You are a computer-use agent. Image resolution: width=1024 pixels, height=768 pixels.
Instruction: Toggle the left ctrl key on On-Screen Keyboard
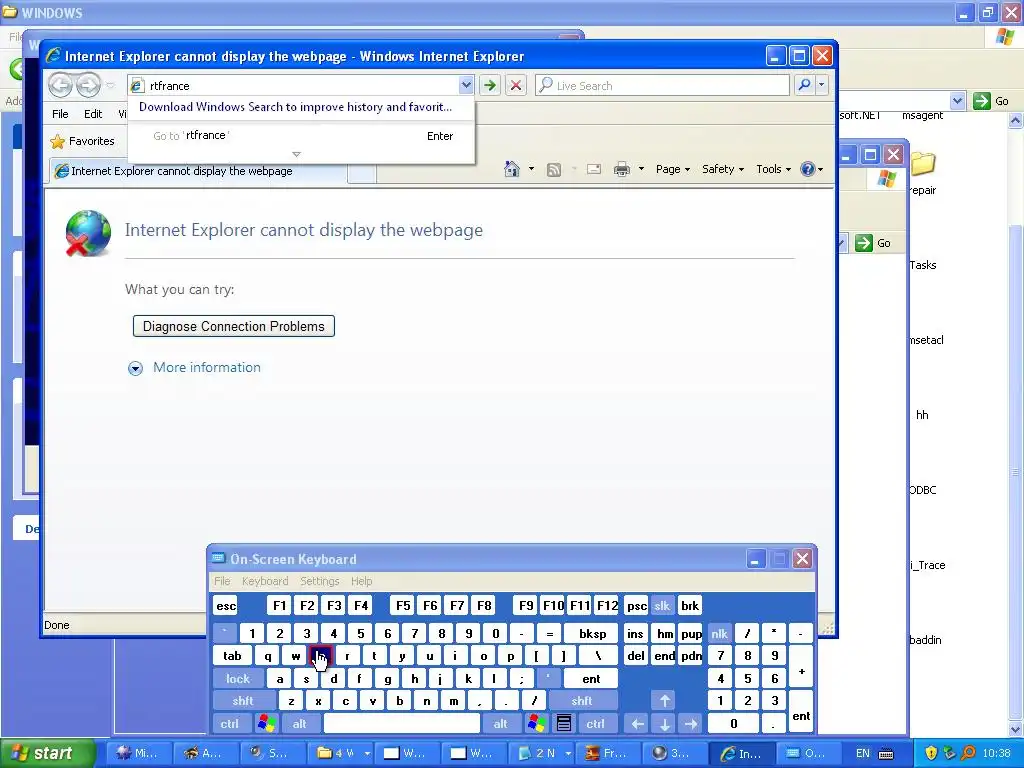tap(230, 724)
